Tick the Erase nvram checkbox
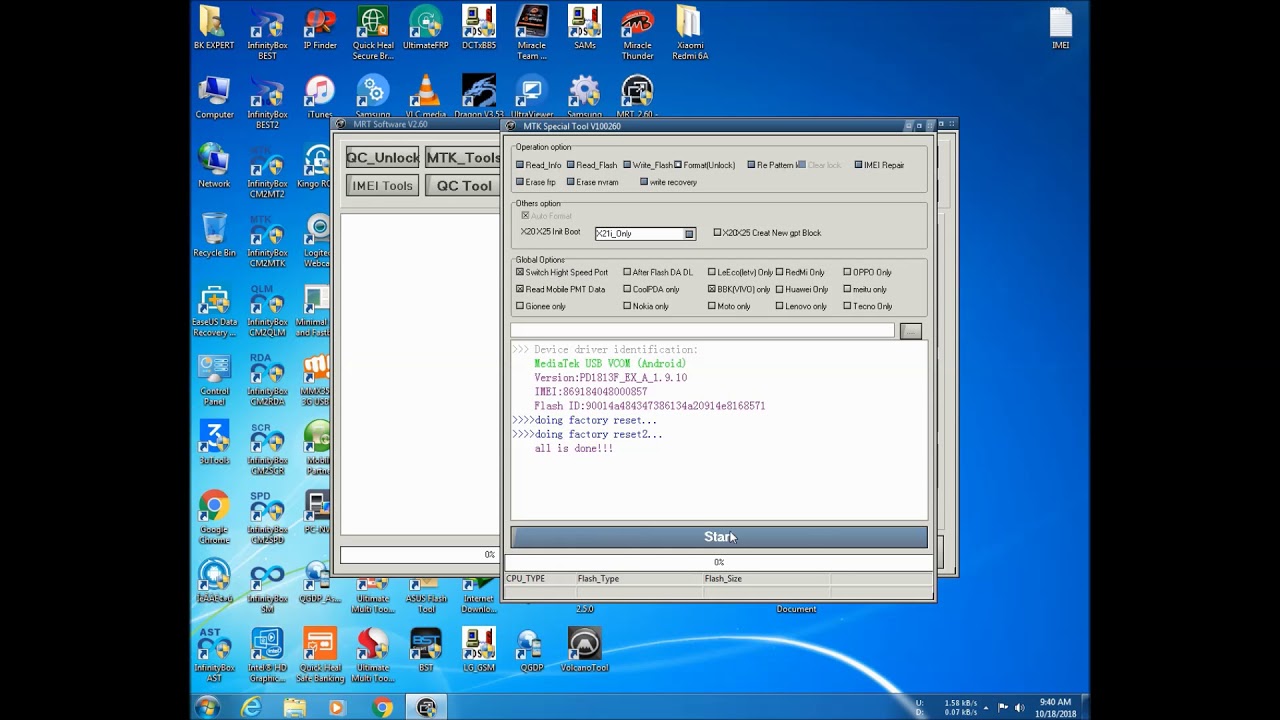The height and width of the screenshot is (720, 1280). click(570, 182)
